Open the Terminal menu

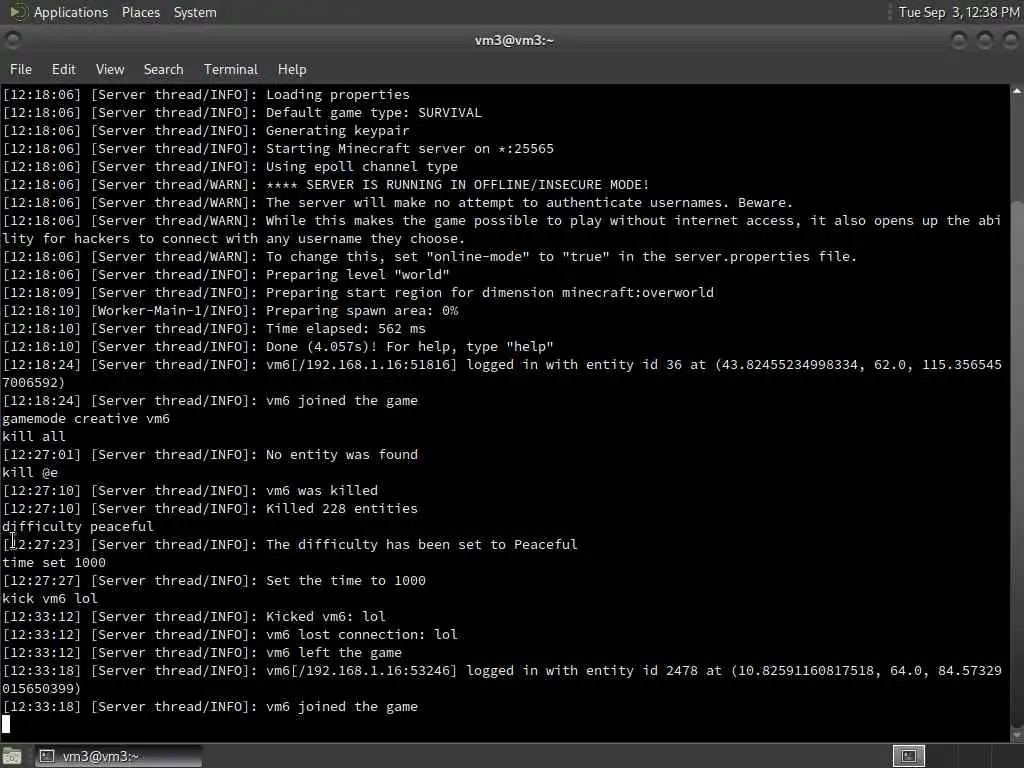tap(231, 69)
